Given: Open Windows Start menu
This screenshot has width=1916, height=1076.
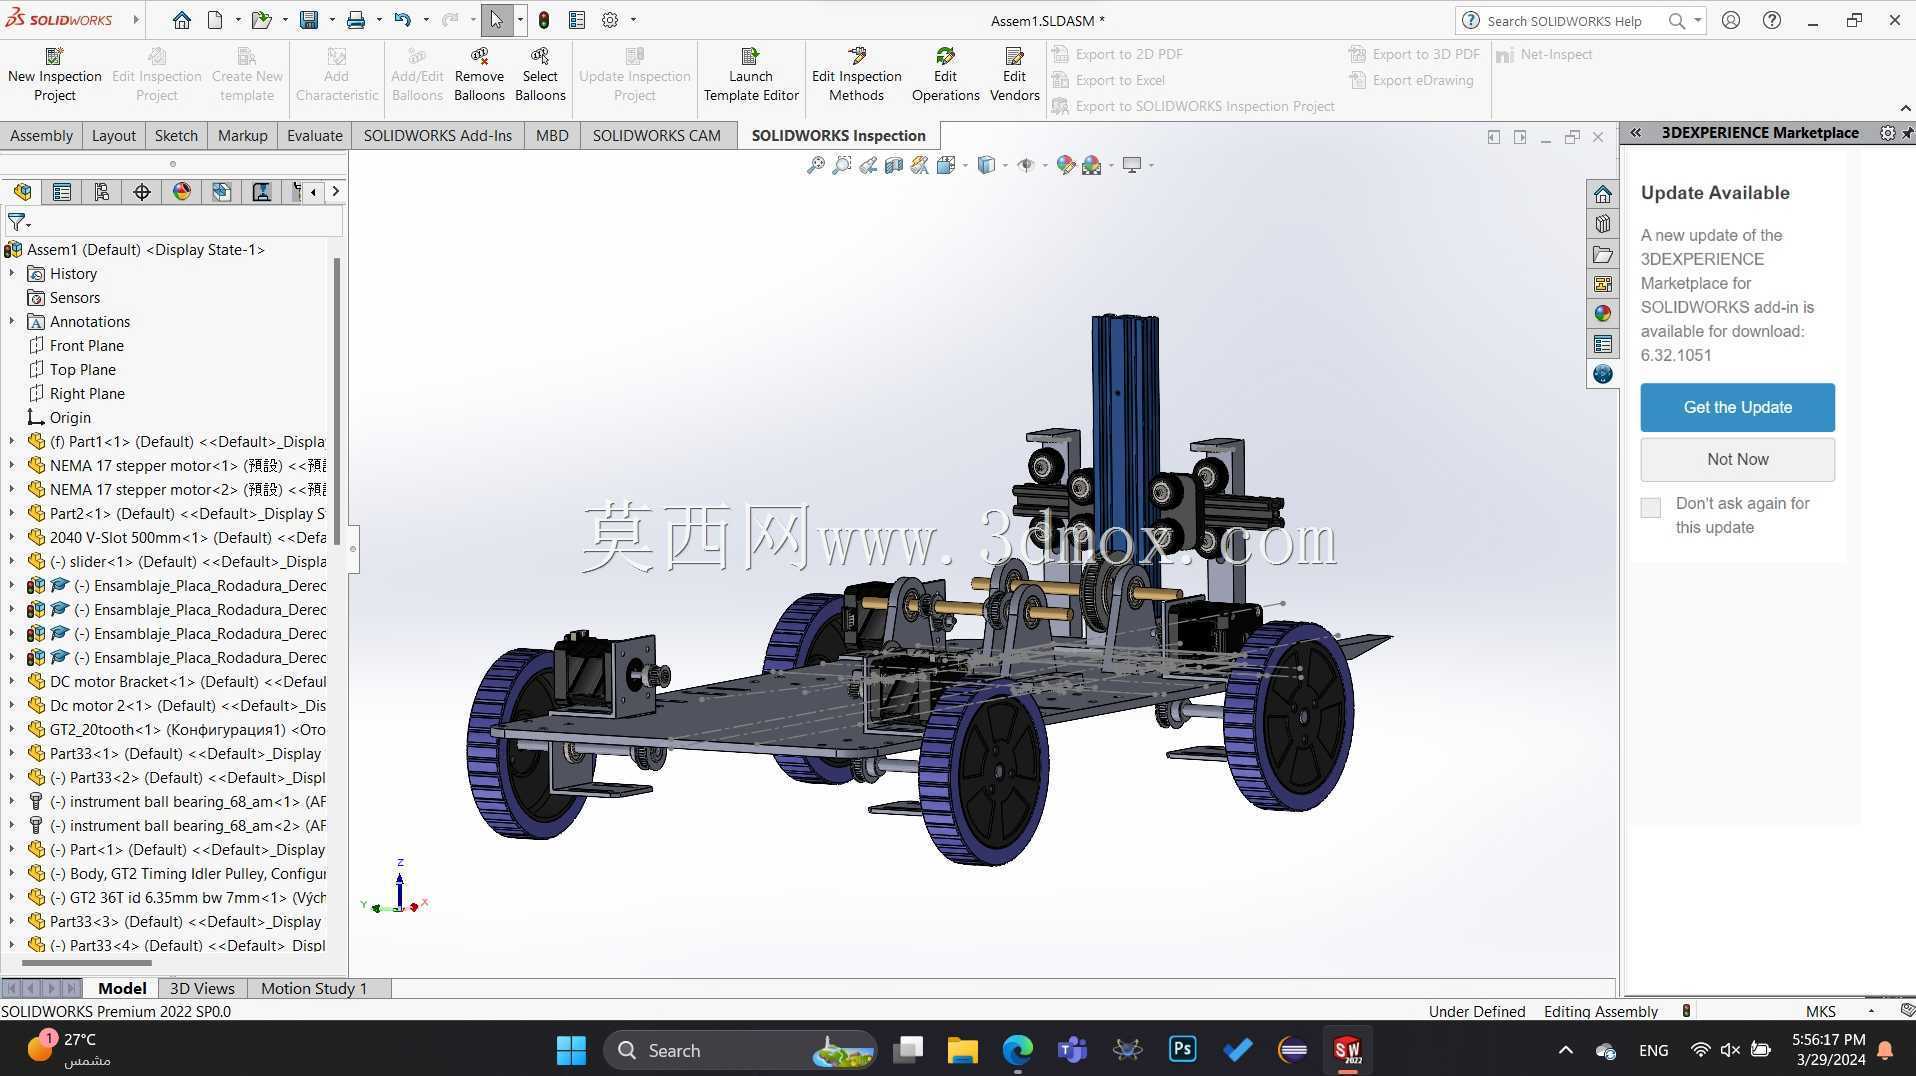Looking at the screenshot, I should pos(571,1050).
